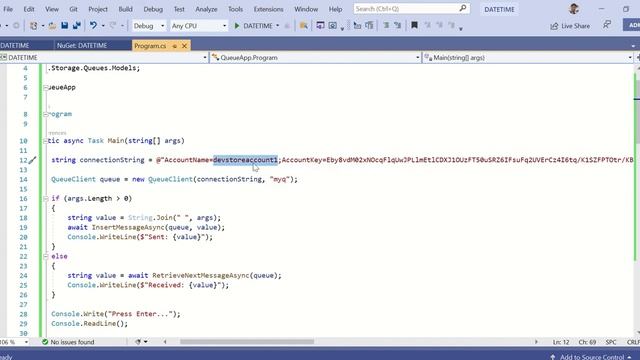Collapse the Main method at line 10
640x360 pixels.
(45, 141)
